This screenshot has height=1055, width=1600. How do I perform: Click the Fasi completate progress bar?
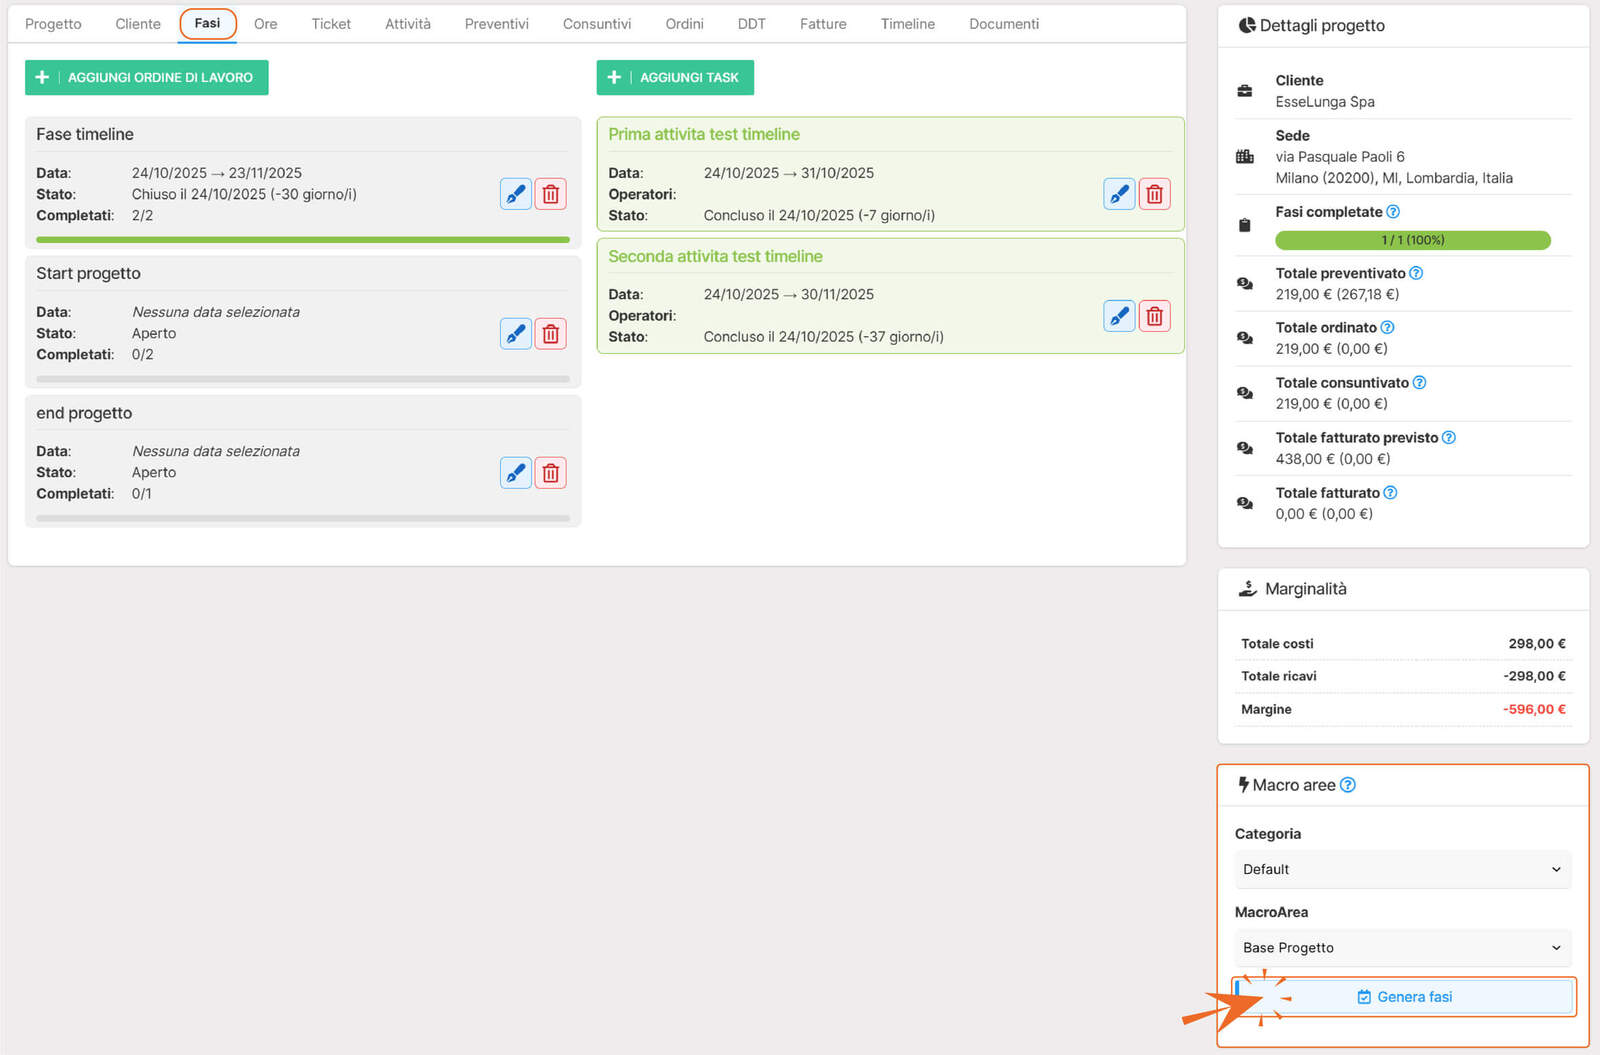tap(1412, 240)
